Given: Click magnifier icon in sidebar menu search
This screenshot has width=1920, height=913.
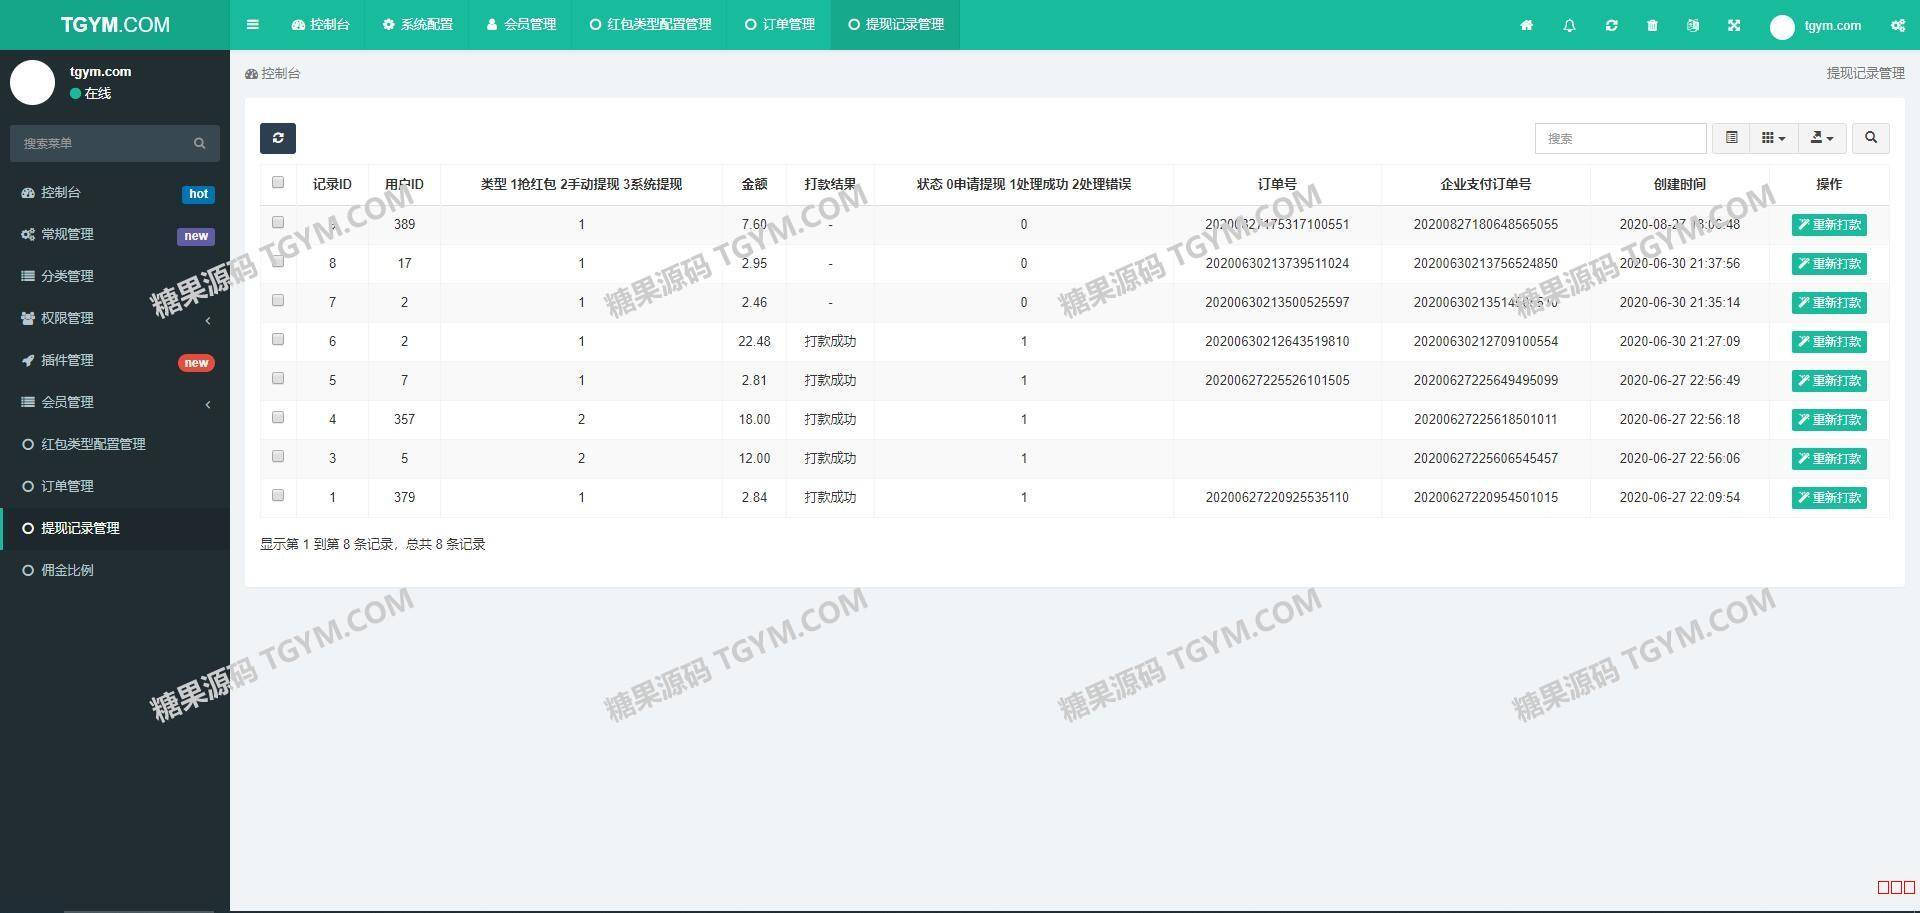Looking at the screenshot, I should click(199, 143).
